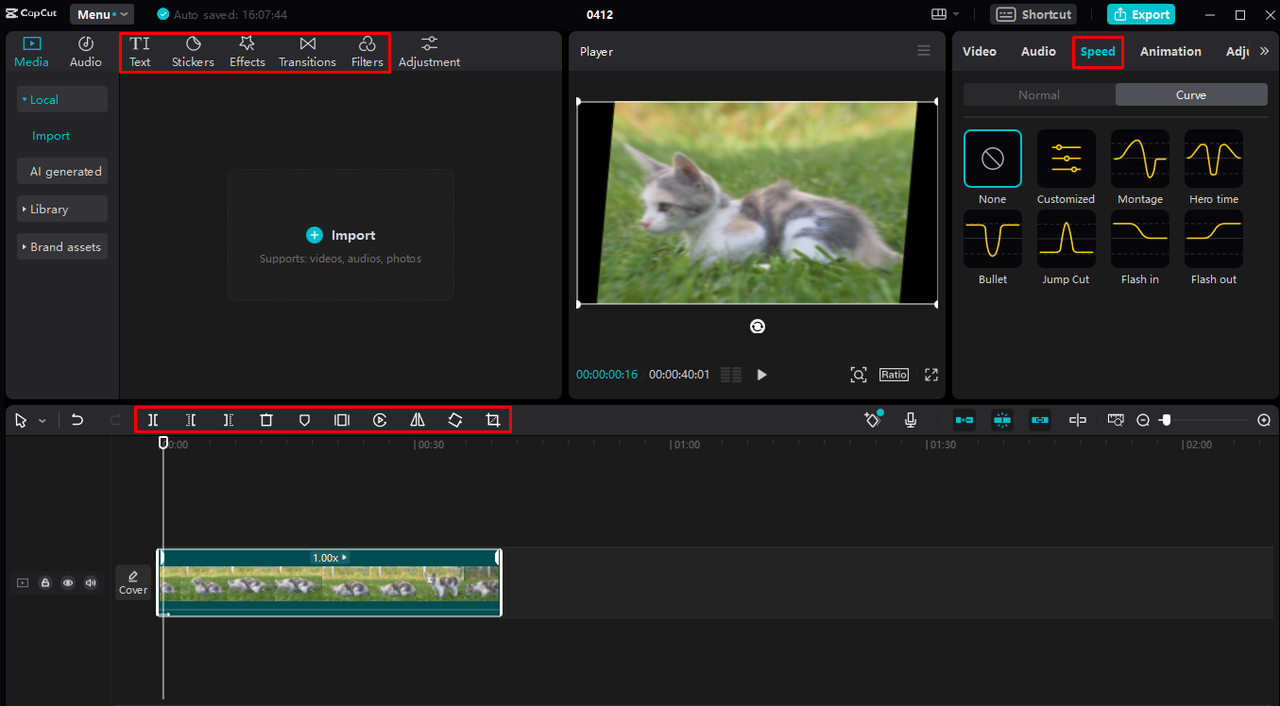Start voiceover recording with microphone icon

[911, 420]
